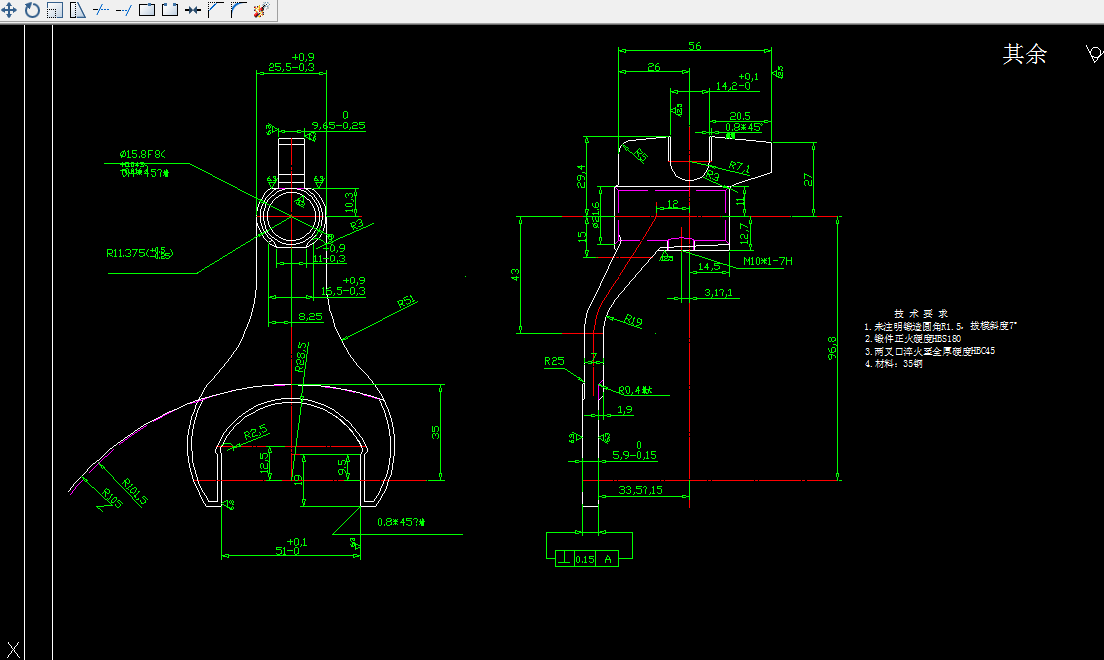Select the R2,5 fillet label
This screenshot has width=1104, height=660.
coord(256,432)
